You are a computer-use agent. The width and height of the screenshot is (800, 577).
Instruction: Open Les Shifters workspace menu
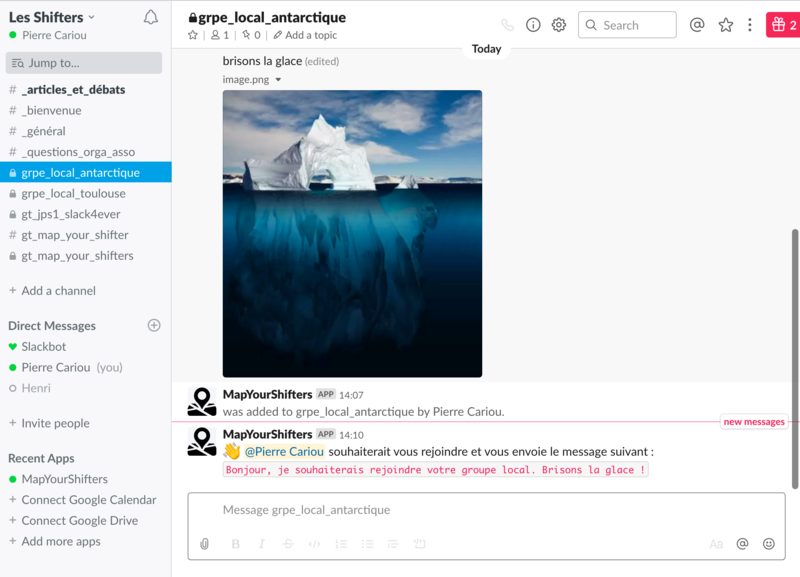(52, 17)
